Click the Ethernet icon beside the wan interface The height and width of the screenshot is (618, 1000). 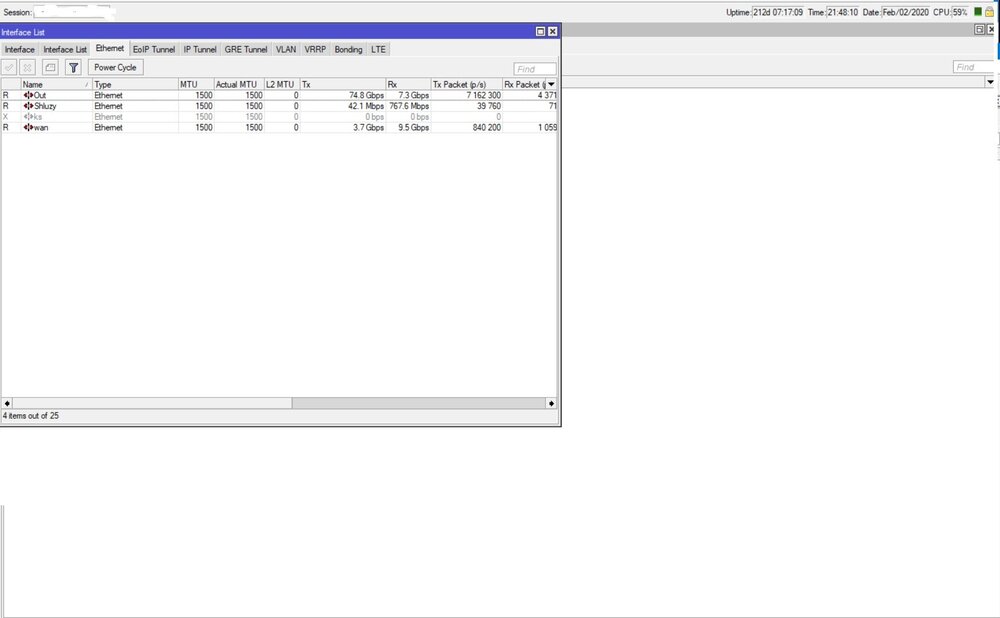pyautogui.click(x=27, y=127)
